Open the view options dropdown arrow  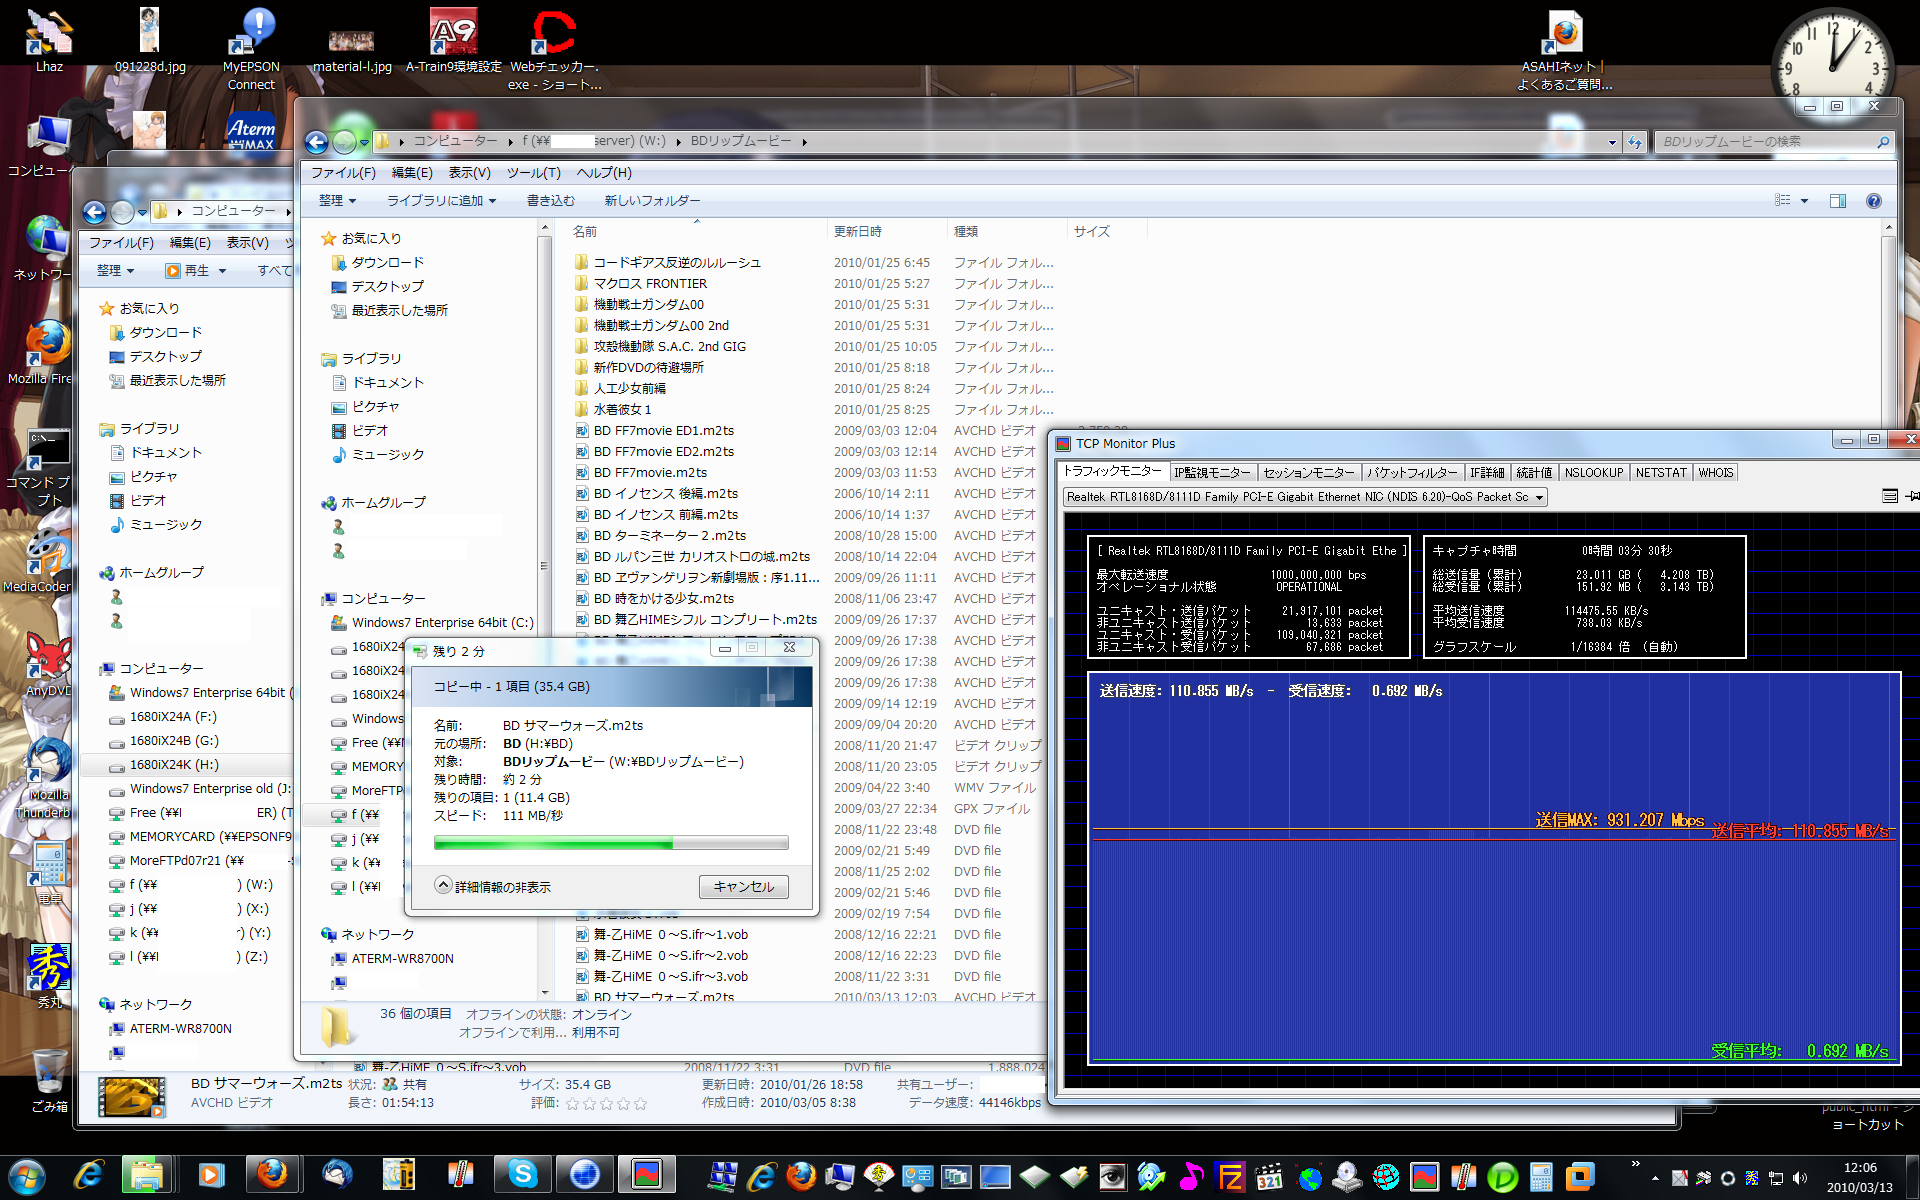click(x=1804, y=201)
